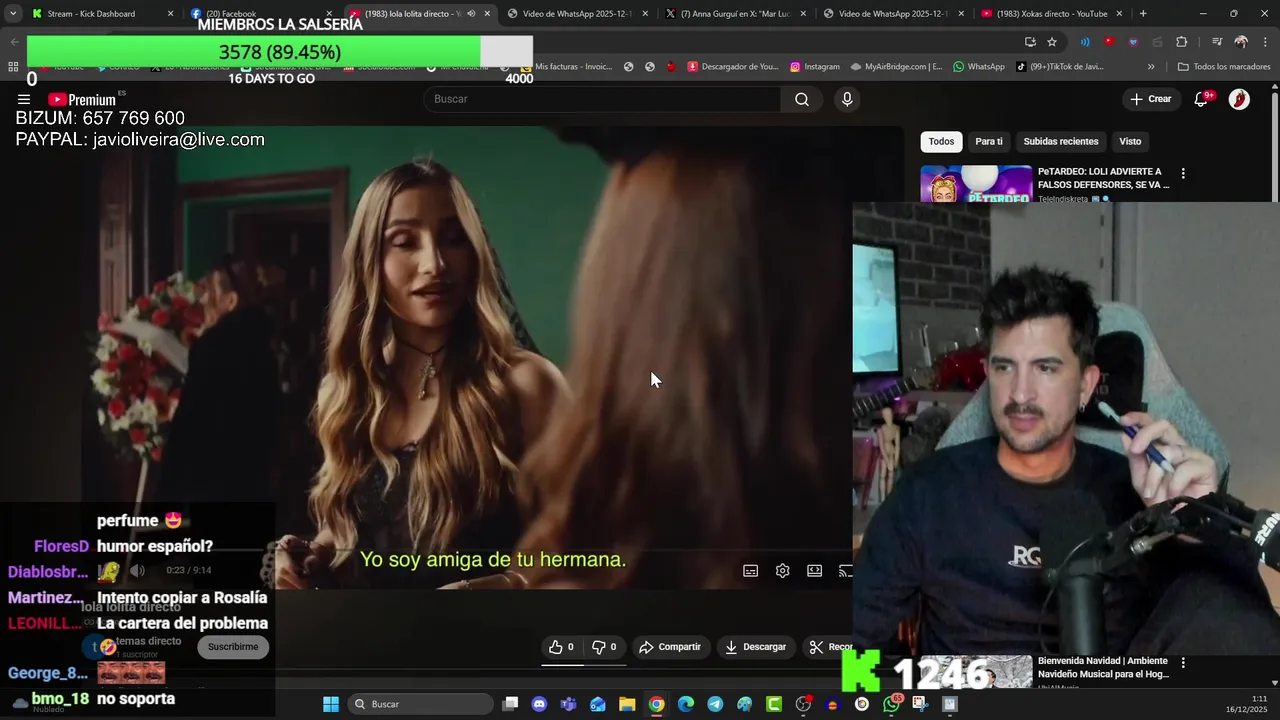This screenshot has height=720, width=1280.
Task: Open the Bienvenida Navidad video title
Action: pos(1103,667)
